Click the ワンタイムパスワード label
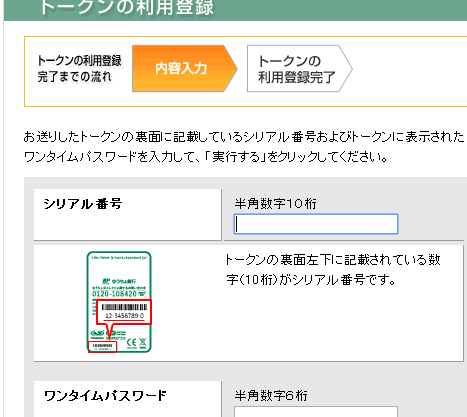 tap(105, 396)
